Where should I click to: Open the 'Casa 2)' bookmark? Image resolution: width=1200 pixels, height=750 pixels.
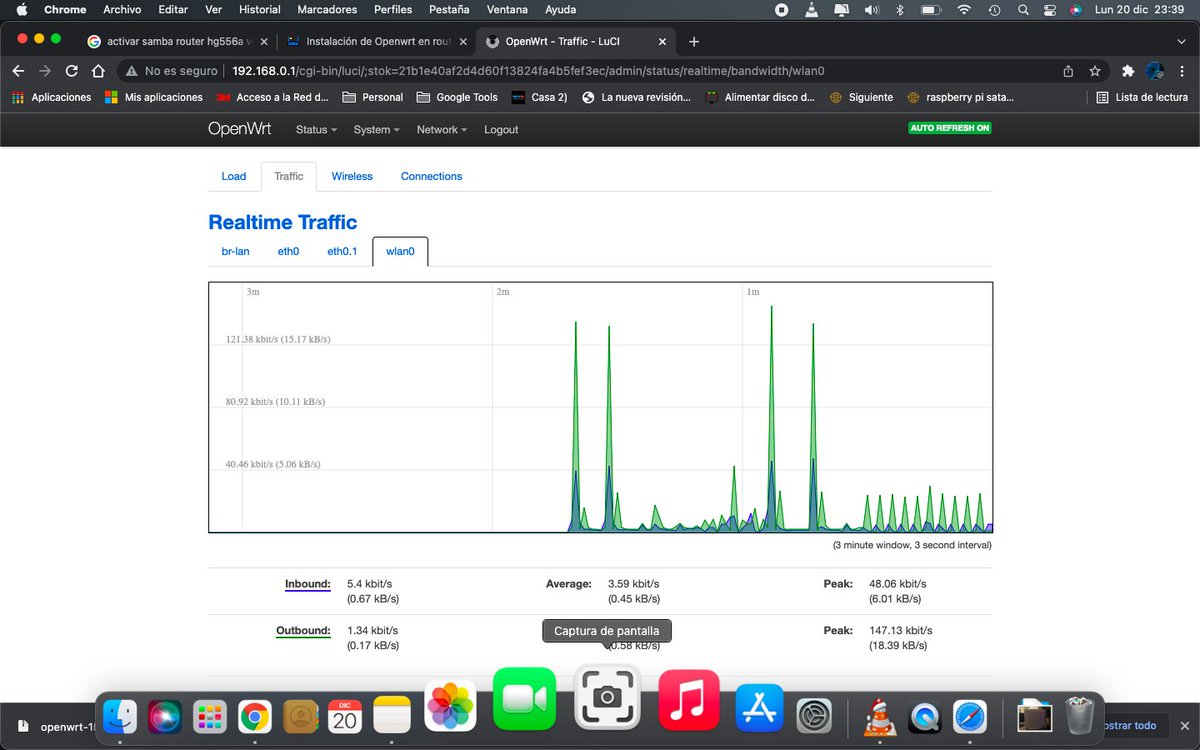coord(540,97)
